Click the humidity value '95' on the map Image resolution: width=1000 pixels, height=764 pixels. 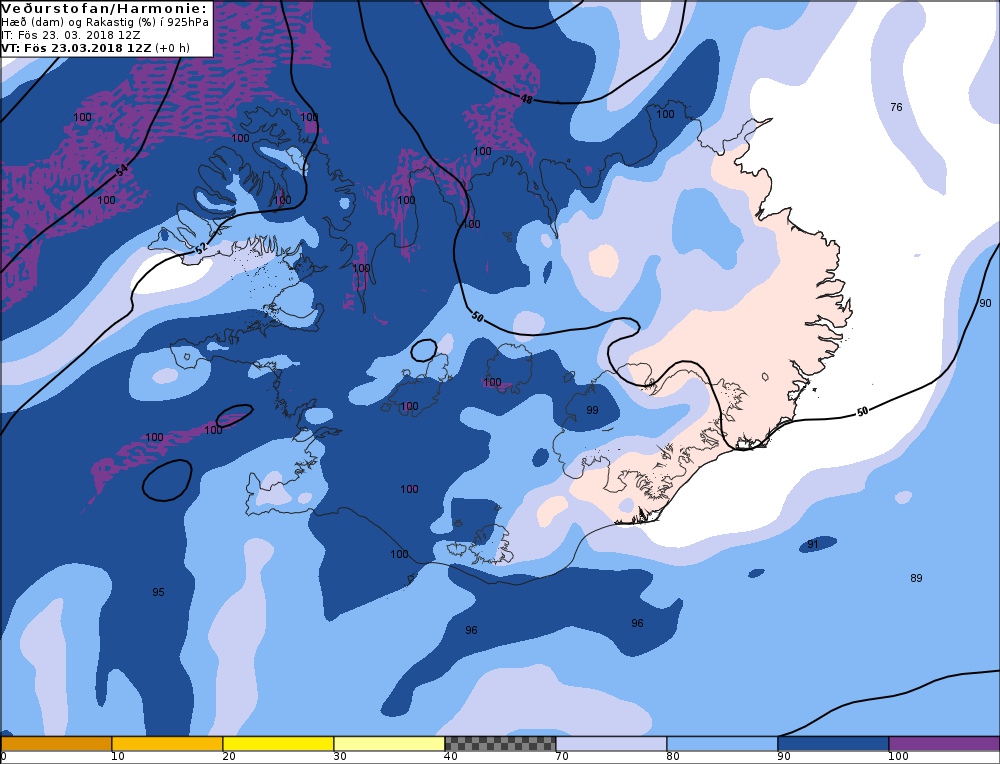[158, 592]
